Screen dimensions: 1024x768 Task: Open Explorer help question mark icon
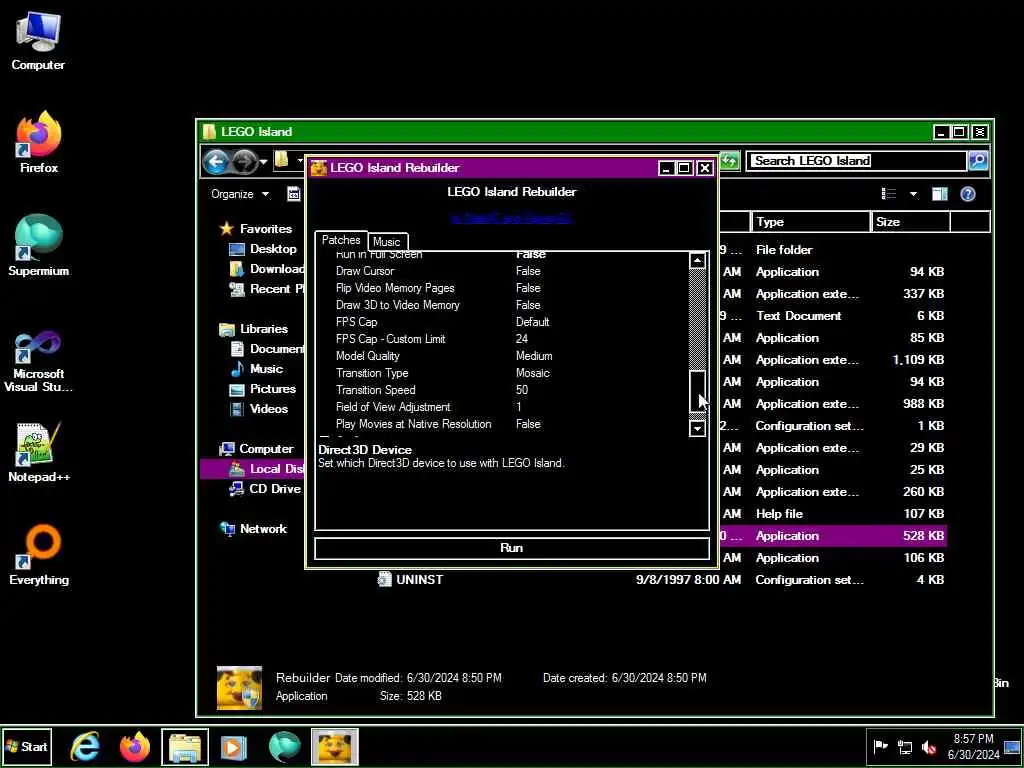click(x=968, y=194)
